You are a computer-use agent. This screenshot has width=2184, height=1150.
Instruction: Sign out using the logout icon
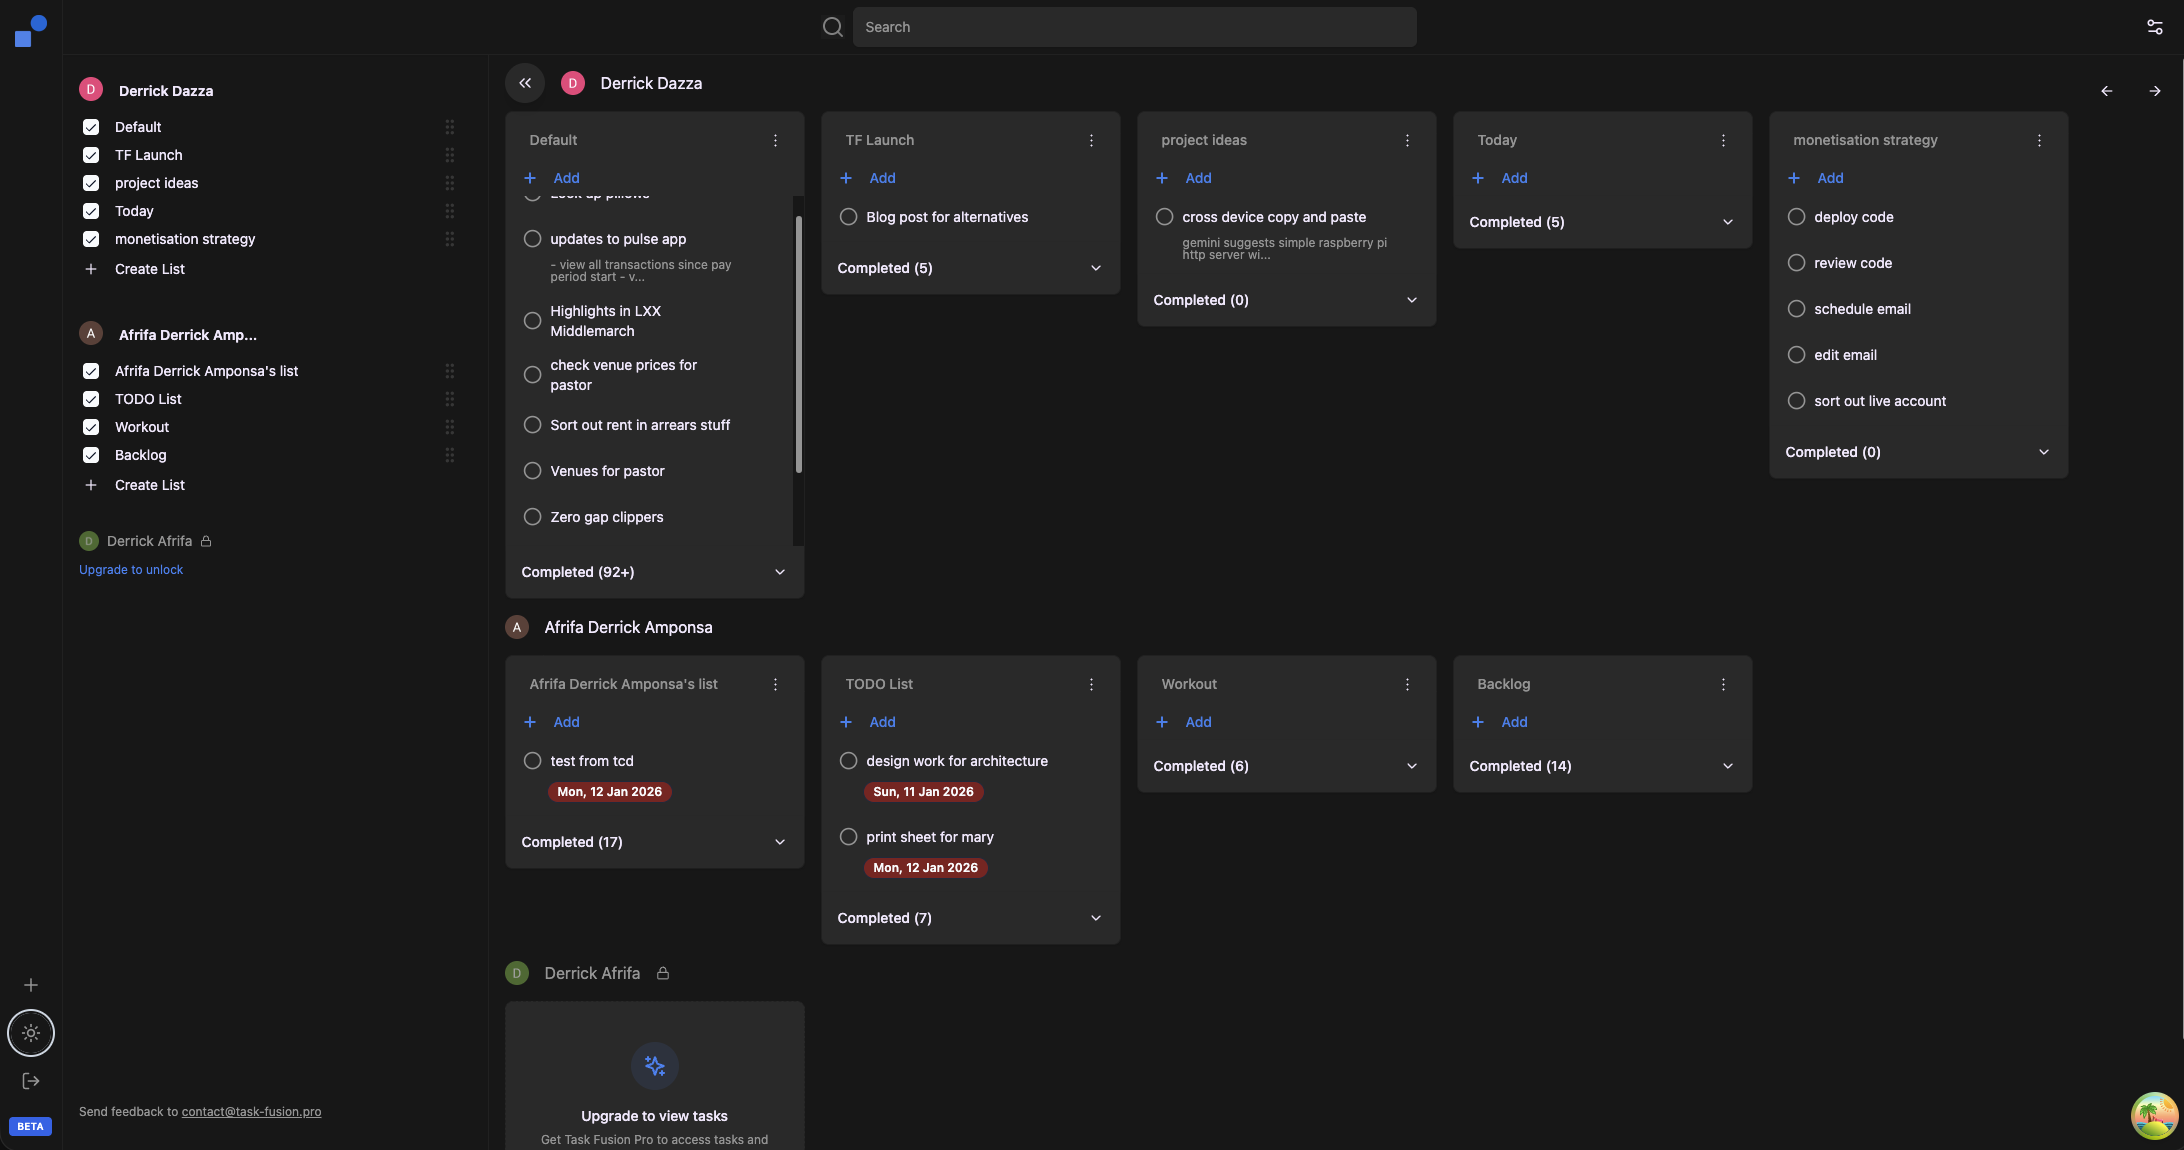[x=30, y=1081]
